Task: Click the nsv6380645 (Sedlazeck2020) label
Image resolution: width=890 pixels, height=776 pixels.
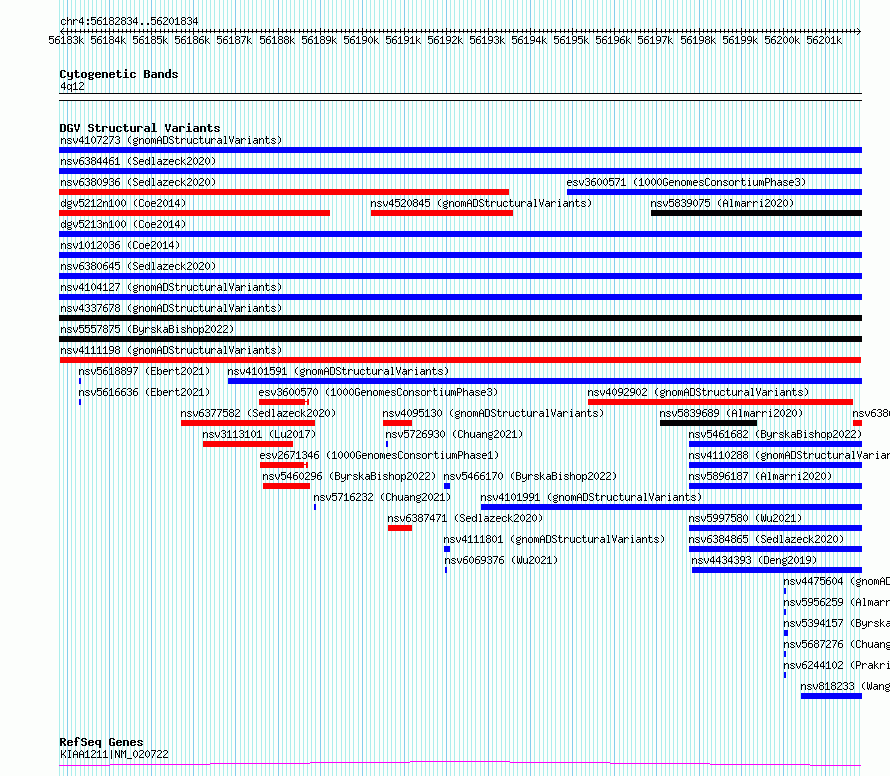Action: click(x=138, y=266)
